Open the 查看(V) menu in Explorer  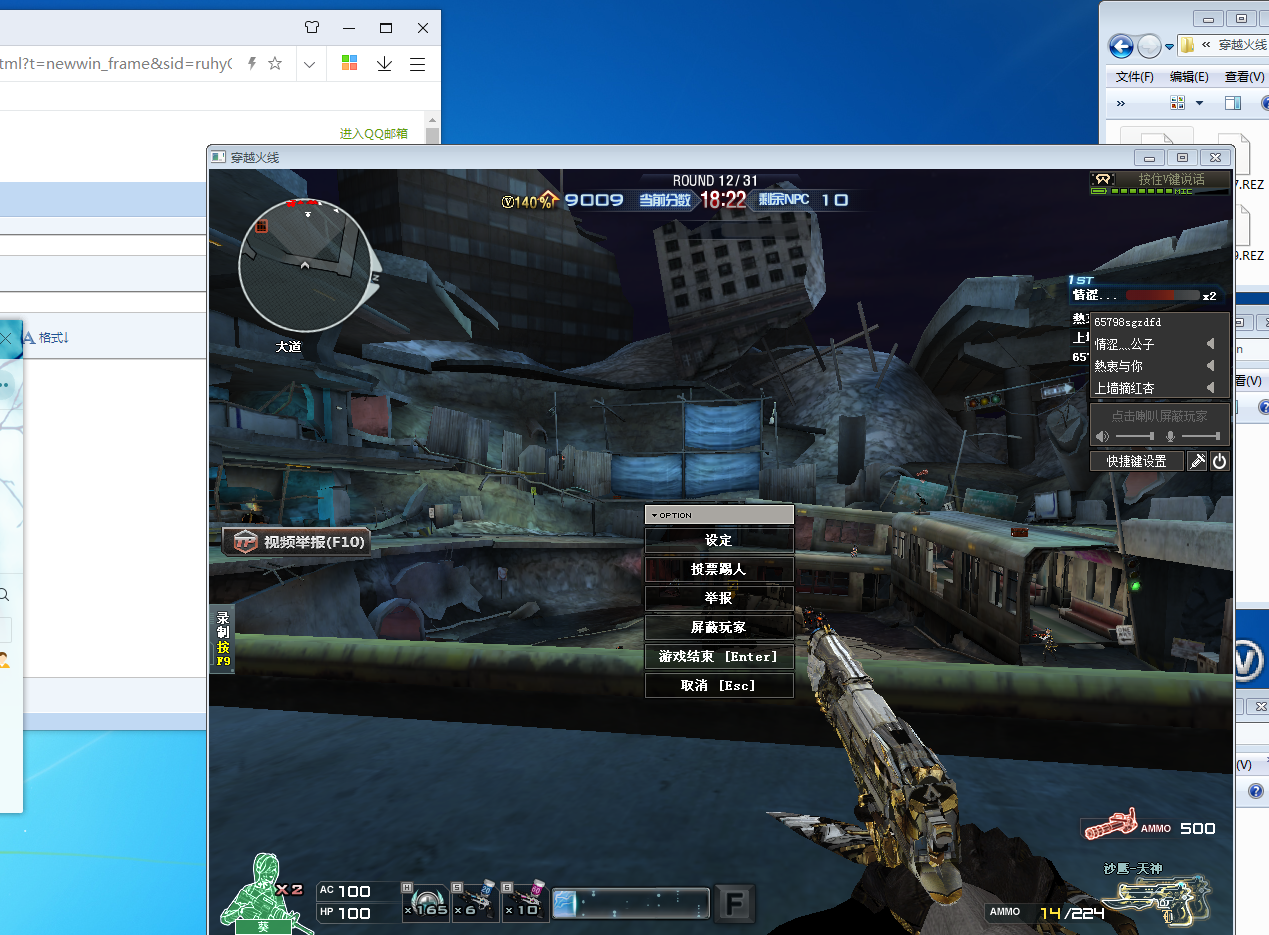point(1244,77)
